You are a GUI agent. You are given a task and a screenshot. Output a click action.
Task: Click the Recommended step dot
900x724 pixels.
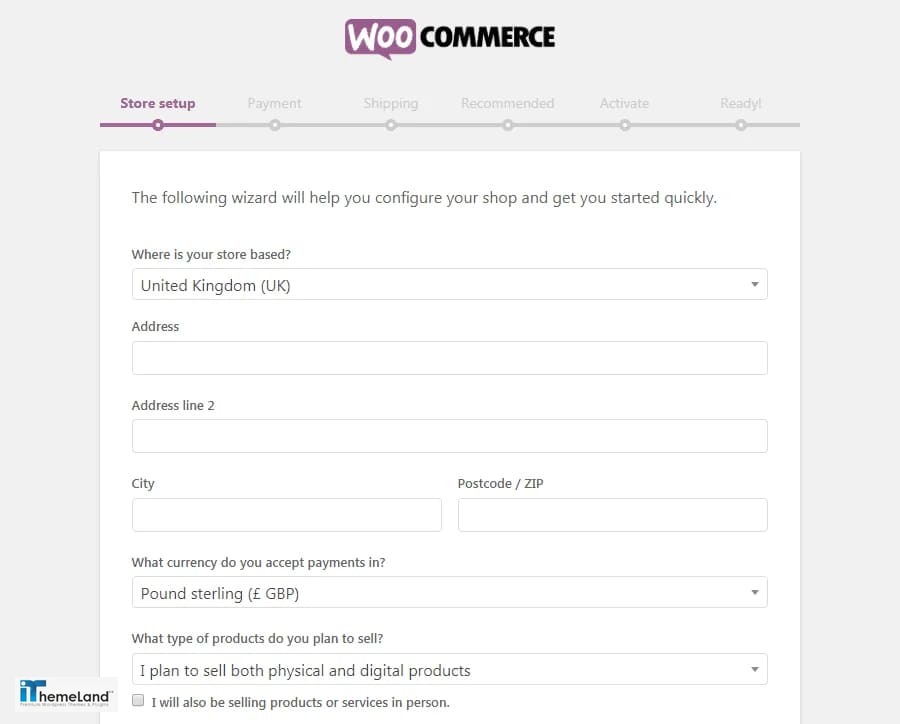[507, 125]
